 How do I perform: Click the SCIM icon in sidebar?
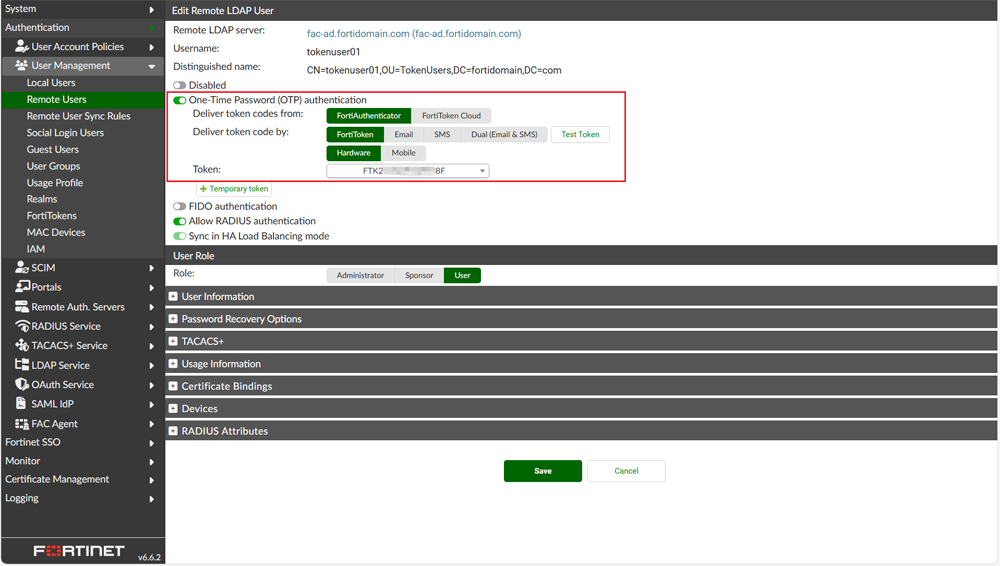click(x=21, y=268)
